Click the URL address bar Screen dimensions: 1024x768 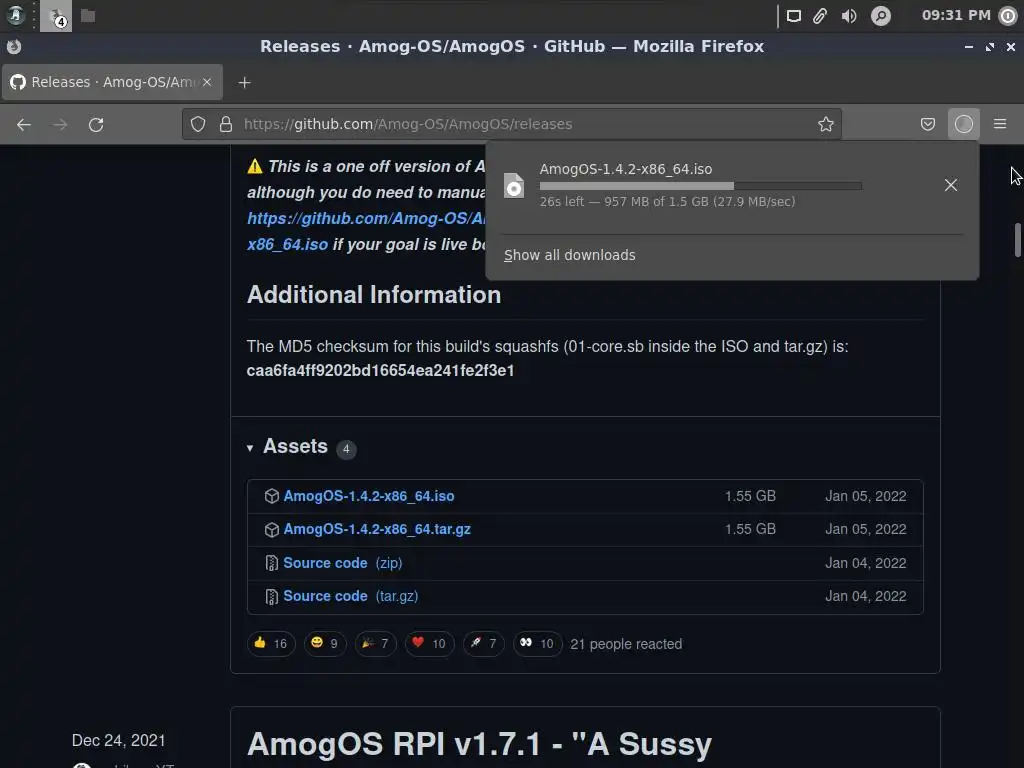pyautogui.click(x=511, y=124)
